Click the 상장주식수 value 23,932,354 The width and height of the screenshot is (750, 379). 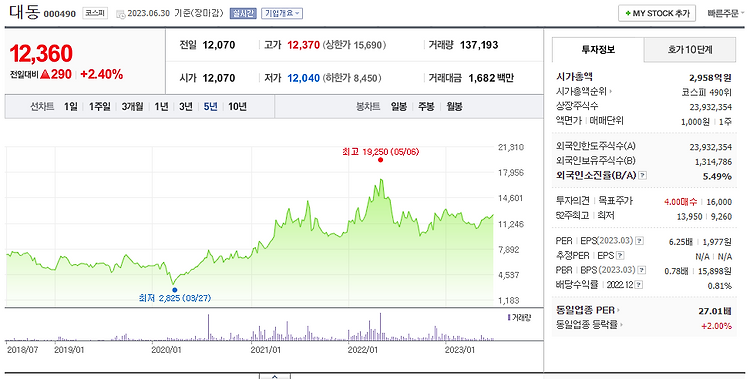pos(710,107)
